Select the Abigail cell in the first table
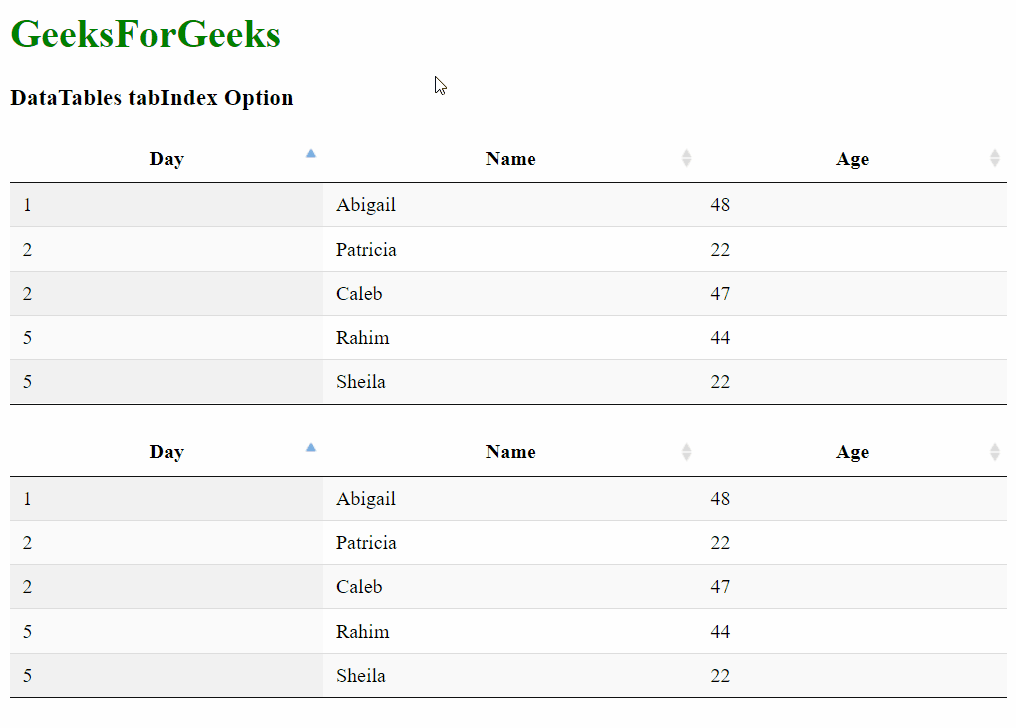 [x=366, y=205]
